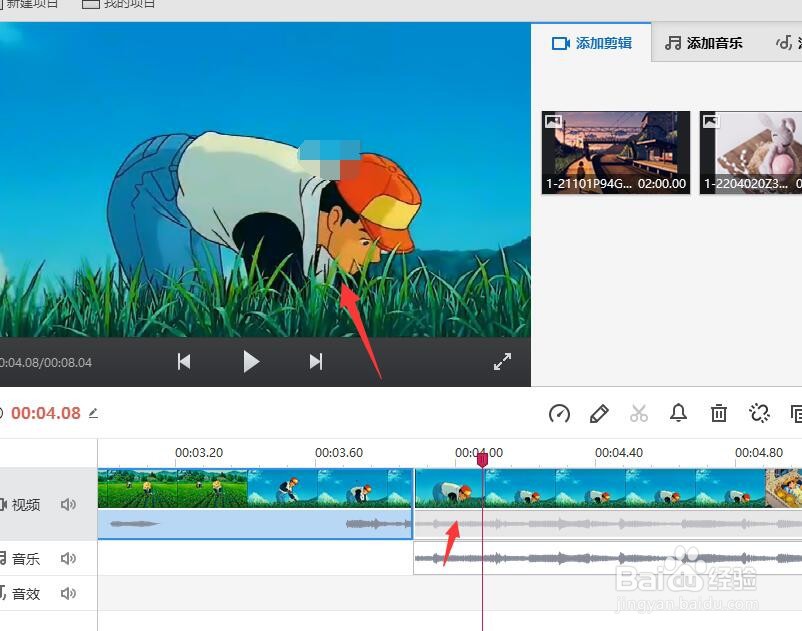802x631 pixels.
Task: Click the red 00:04.08 current time display
Action: pos(46,413)
